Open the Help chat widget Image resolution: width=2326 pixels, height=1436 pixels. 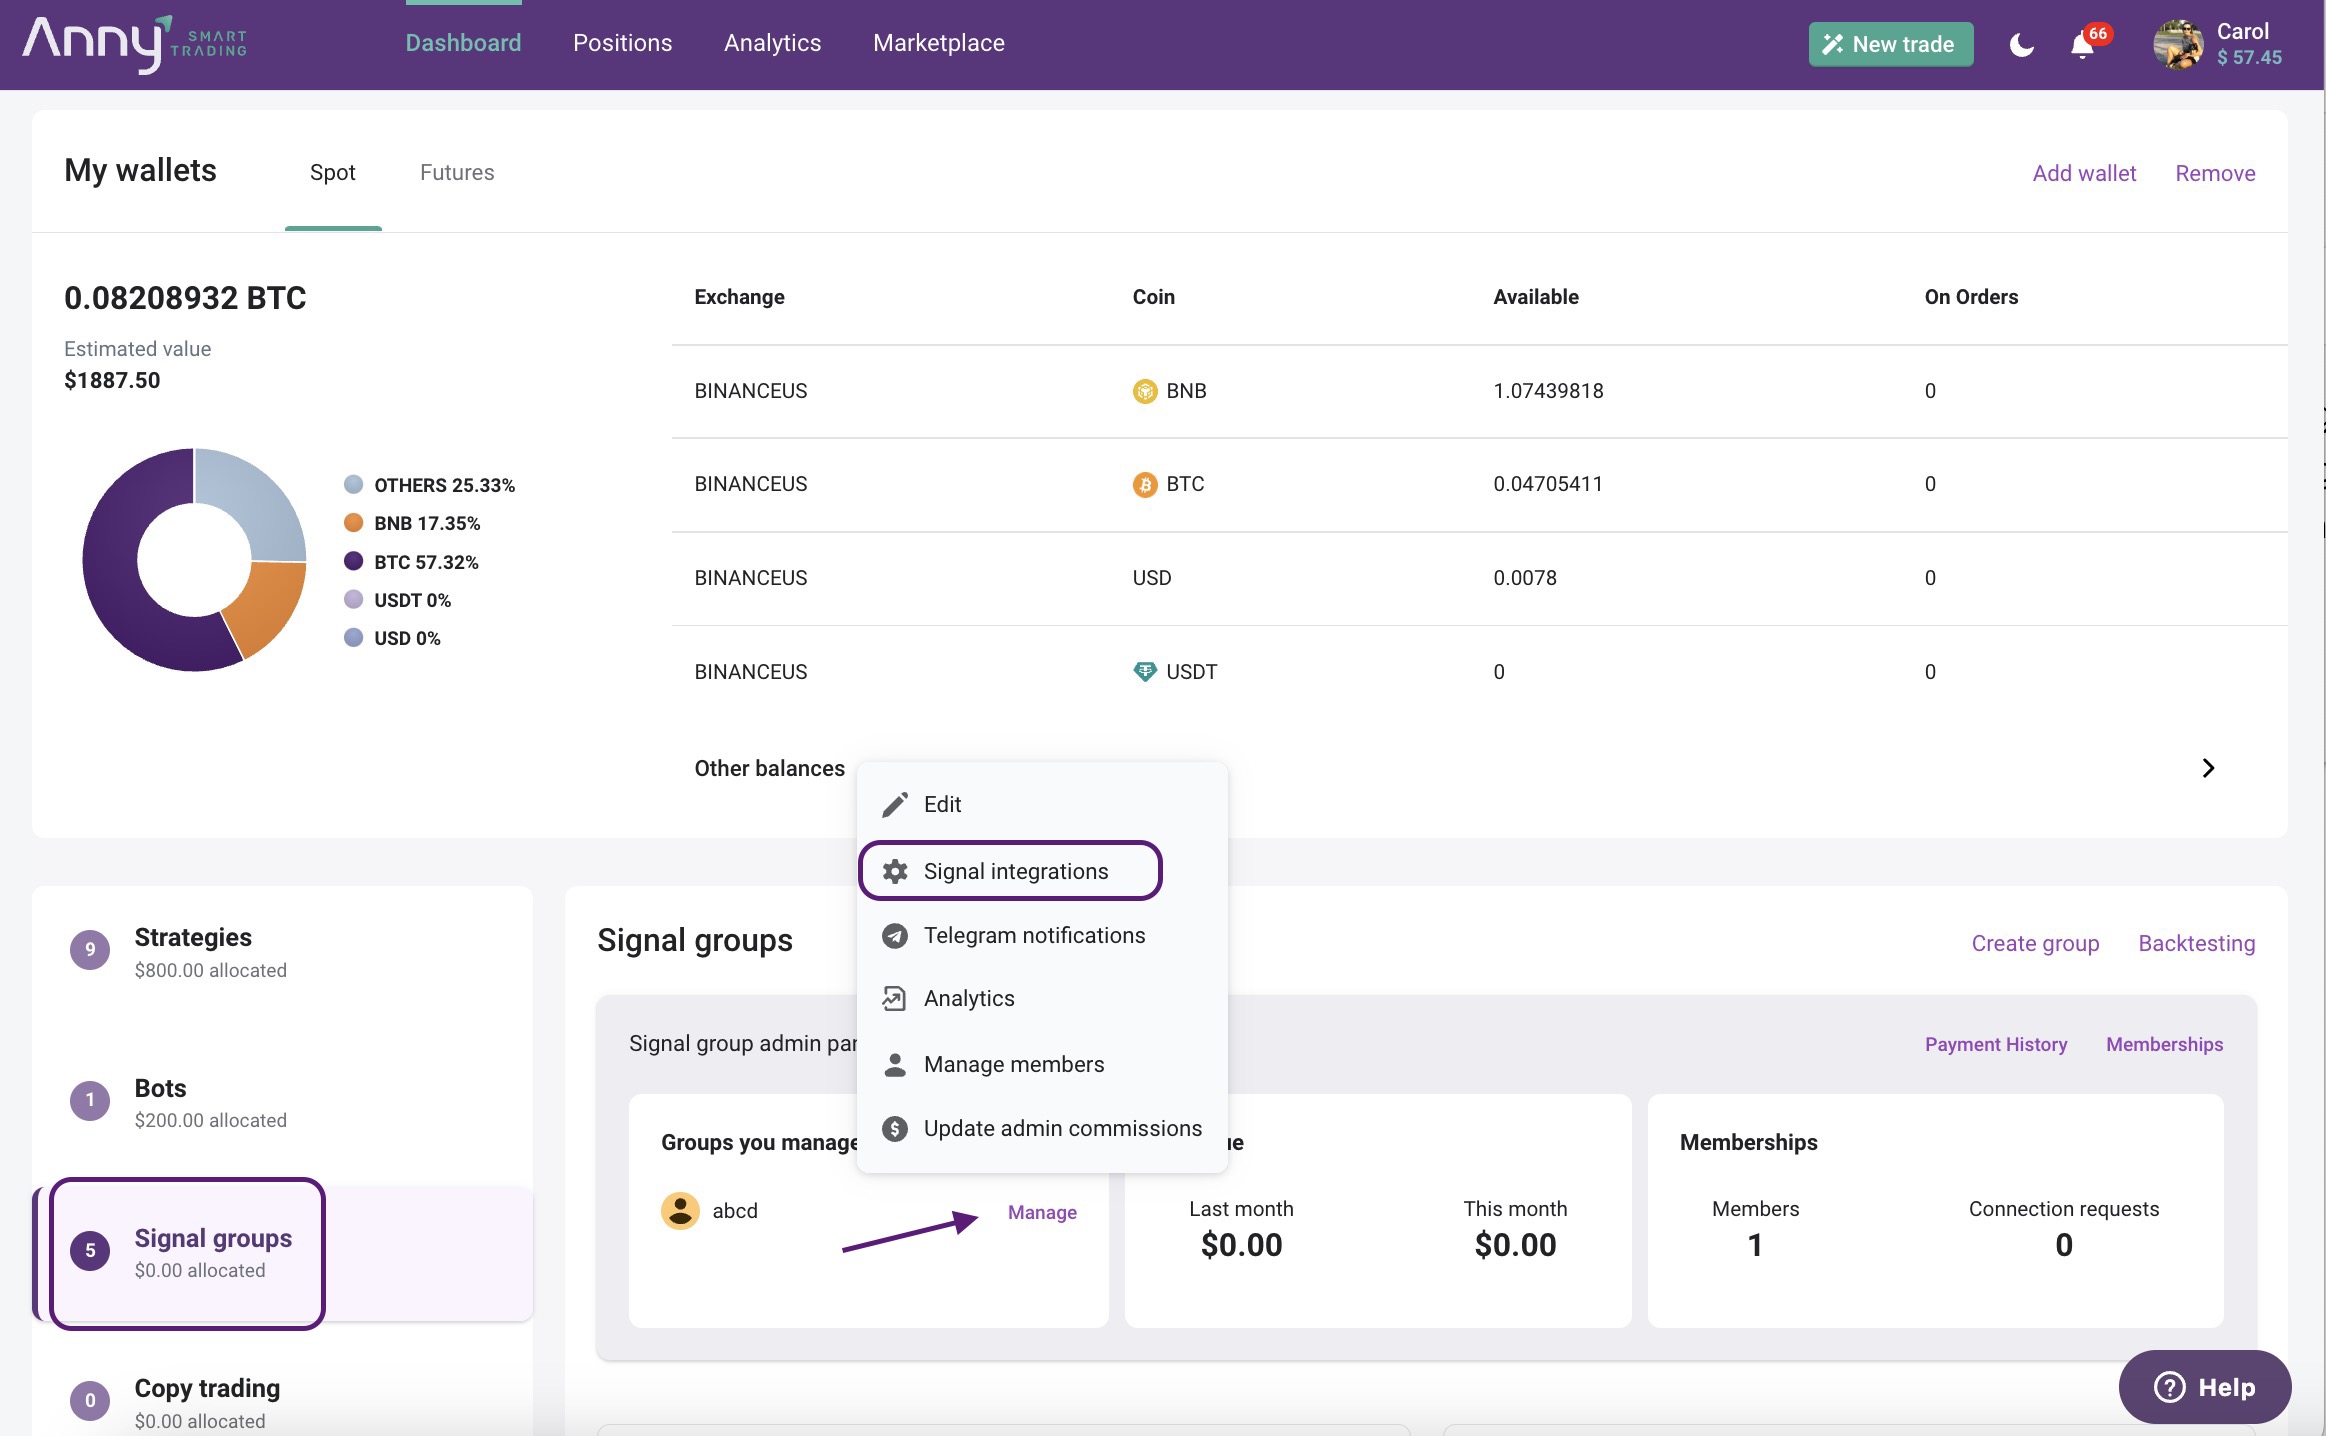(2204, 1387)
